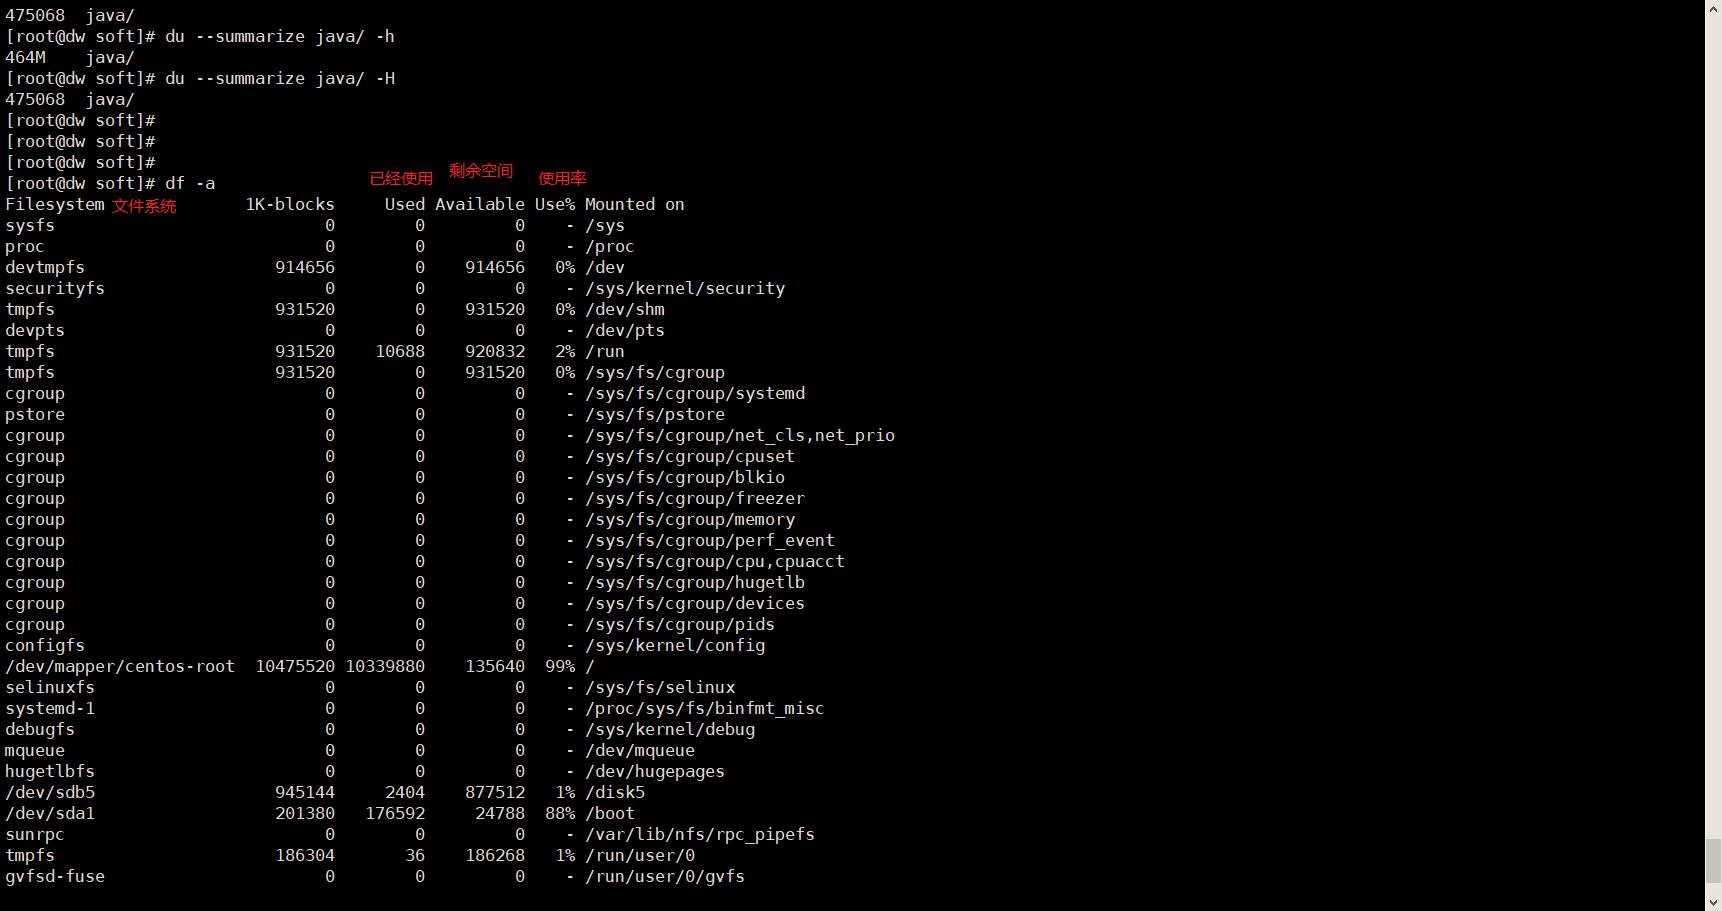Click the '945144' blocks value

point(305,792)
